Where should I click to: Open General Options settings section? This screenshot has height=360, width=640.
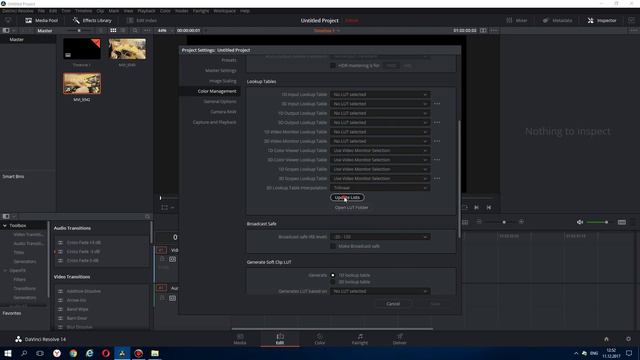[220, 101]
